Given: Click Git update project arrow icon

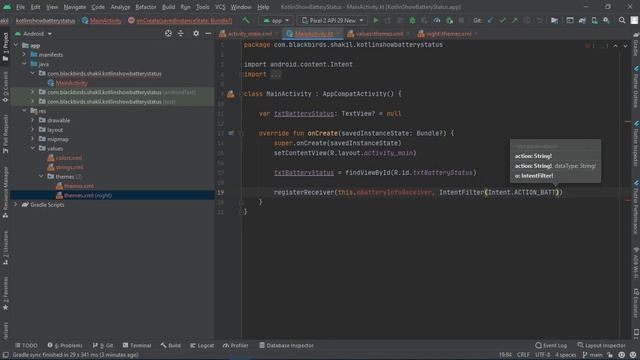Looking at the screenshot, I should (491, 20).
